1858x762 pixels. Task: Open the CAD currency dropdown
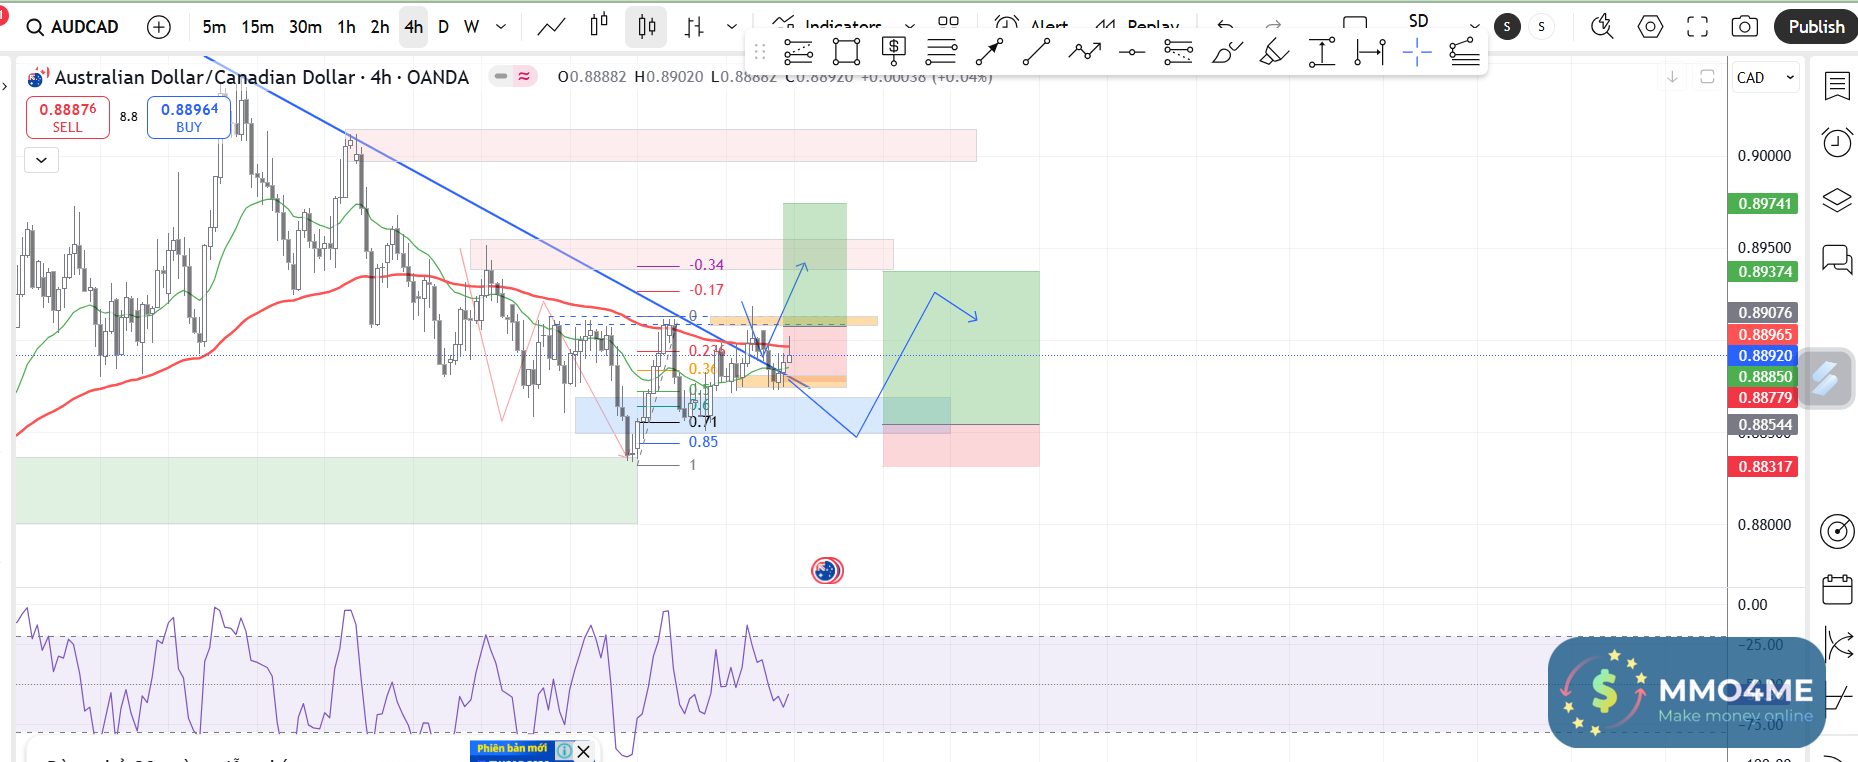(x=1765, y=77)
